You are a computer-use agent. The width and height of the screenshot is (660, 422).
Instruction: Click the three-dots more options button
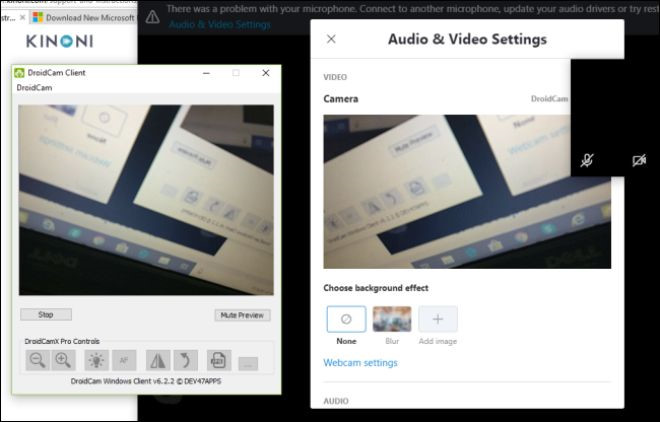pos(249,363)
